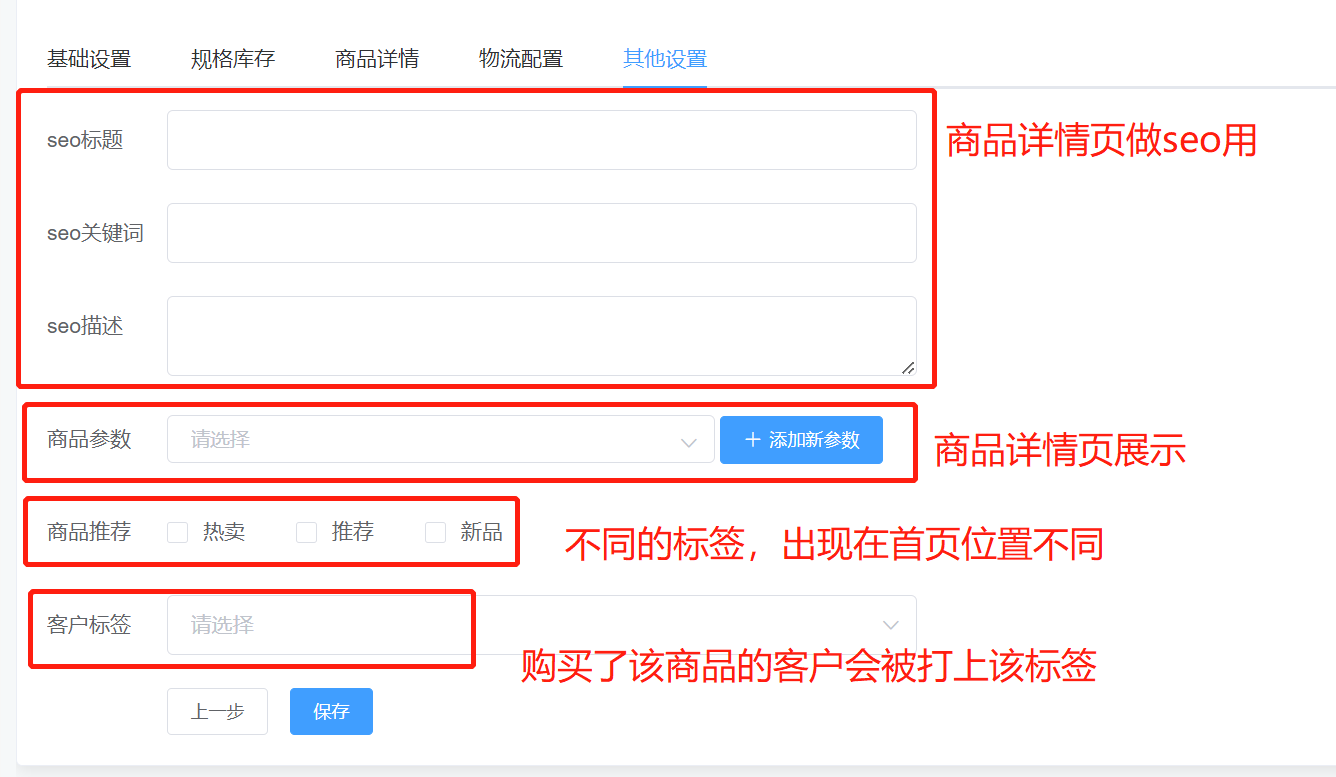The image size is (1336, 777).
Task: Click the dropdown arrow beside 商品参数 select
Action: 690,439
